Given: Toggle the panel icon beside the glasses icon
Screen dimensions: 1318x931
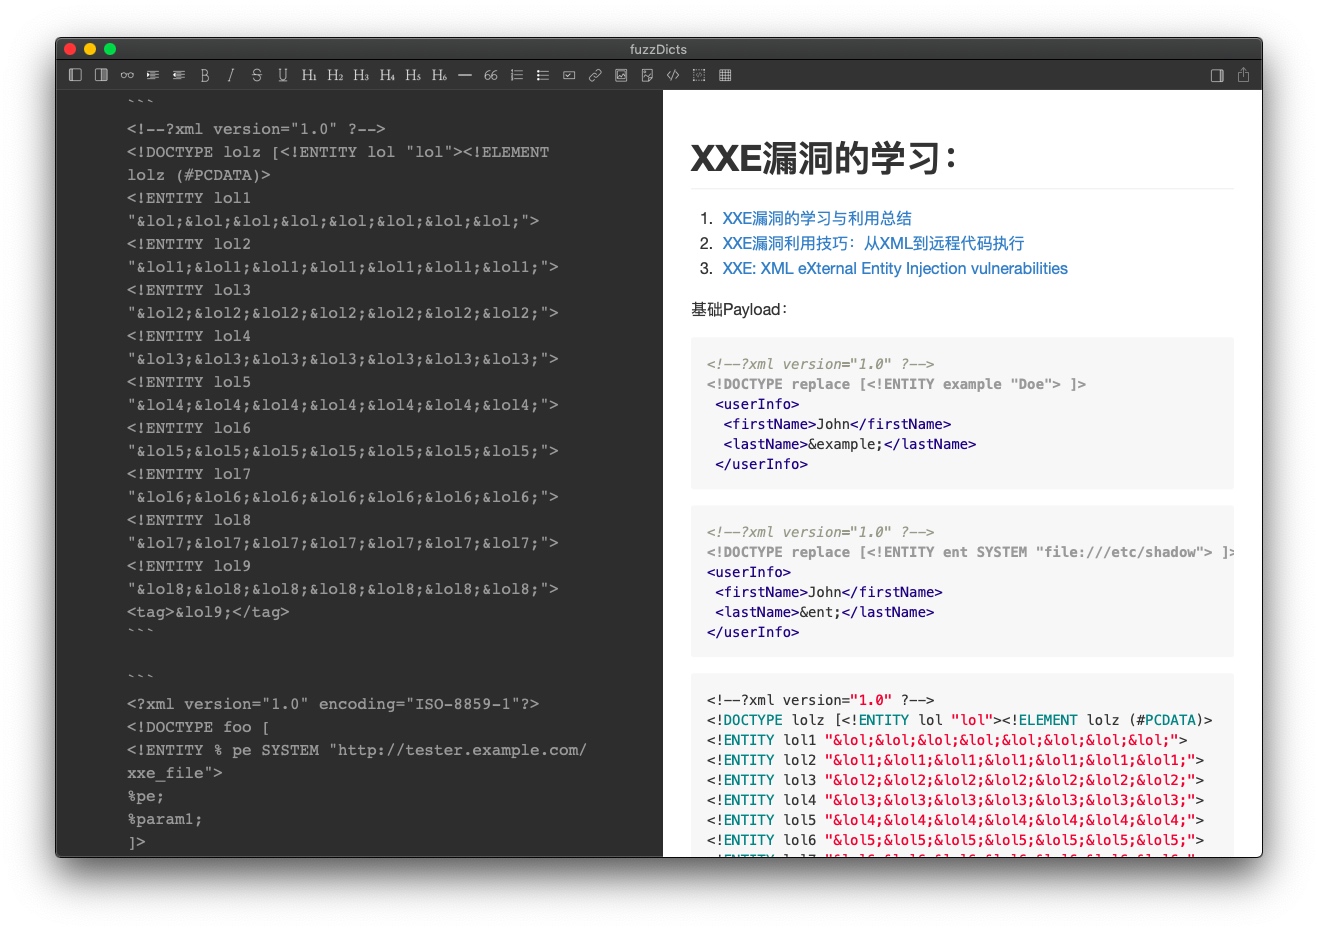Looking at the screenshot, I should [101, 75].
